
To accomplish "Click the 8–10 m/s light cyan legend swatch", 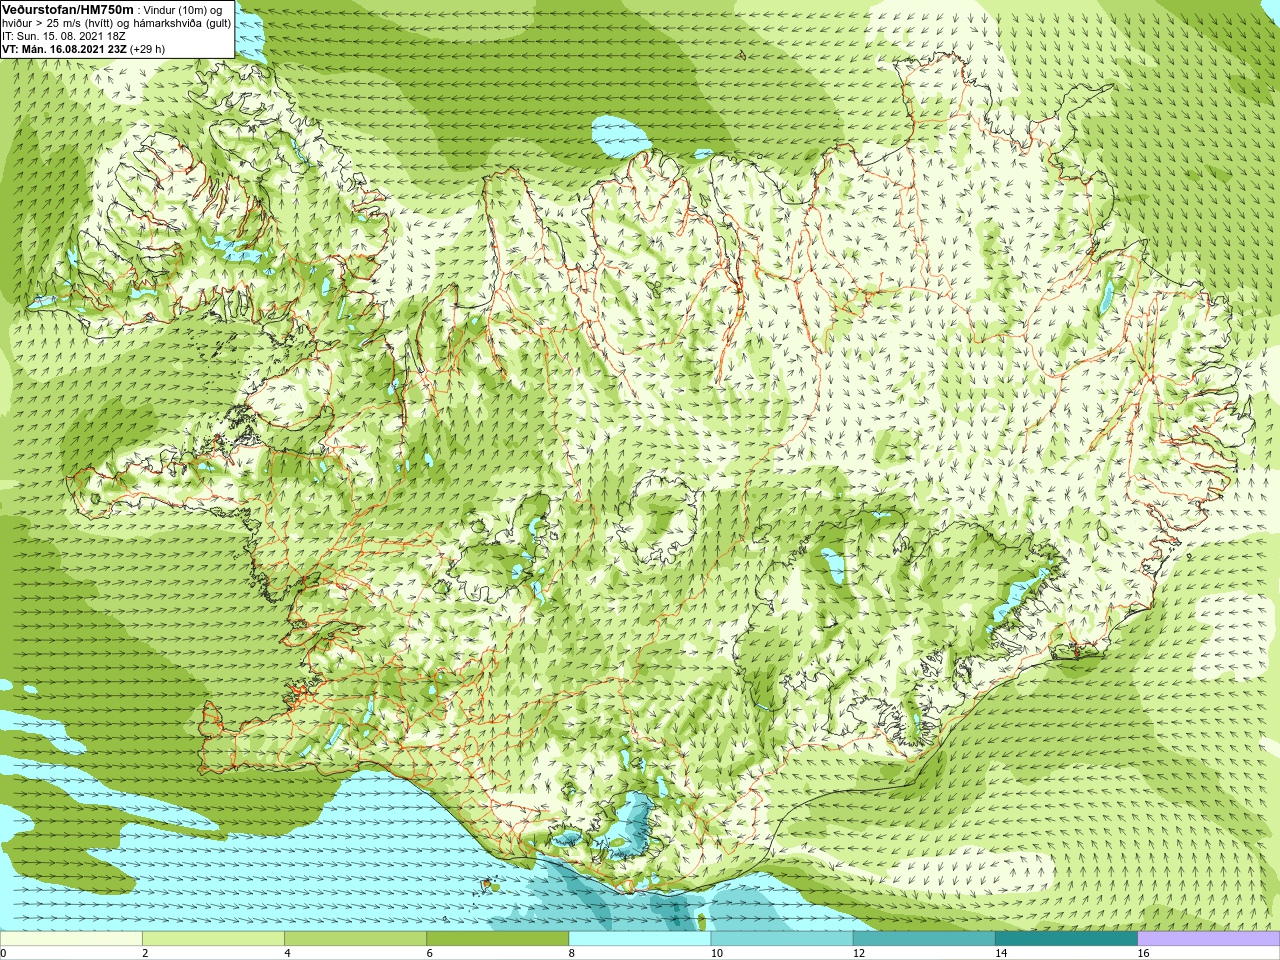I will [x=640, y=939].
